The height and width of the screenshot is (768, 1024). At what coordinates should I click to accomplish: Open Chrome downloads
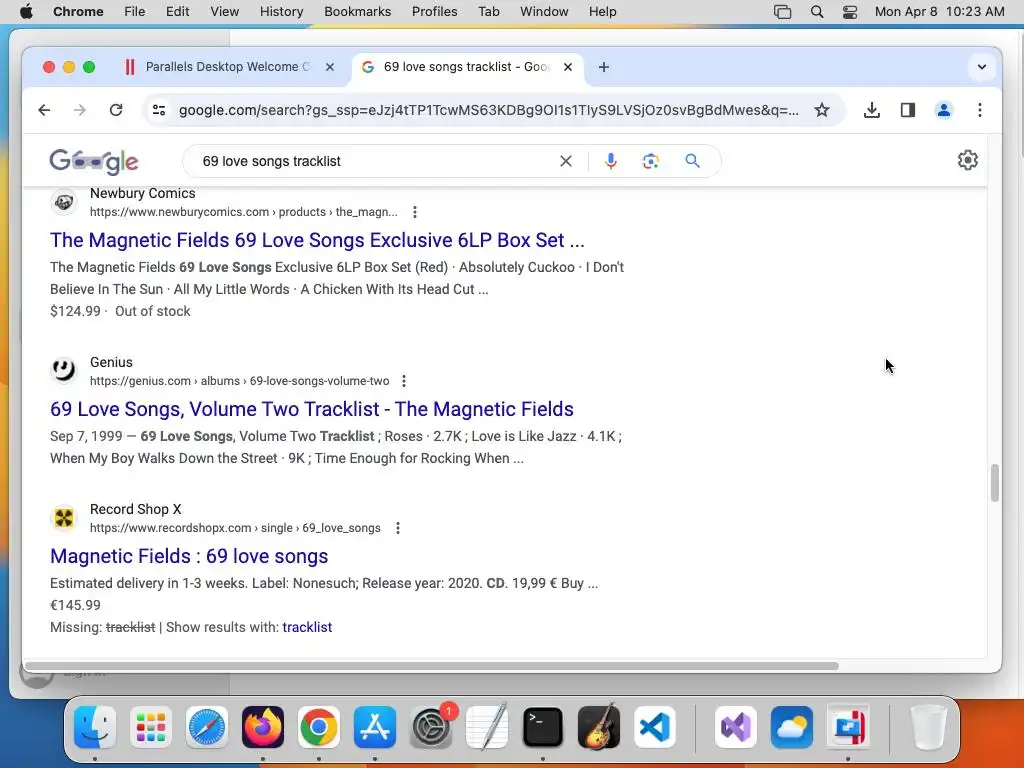871,110
